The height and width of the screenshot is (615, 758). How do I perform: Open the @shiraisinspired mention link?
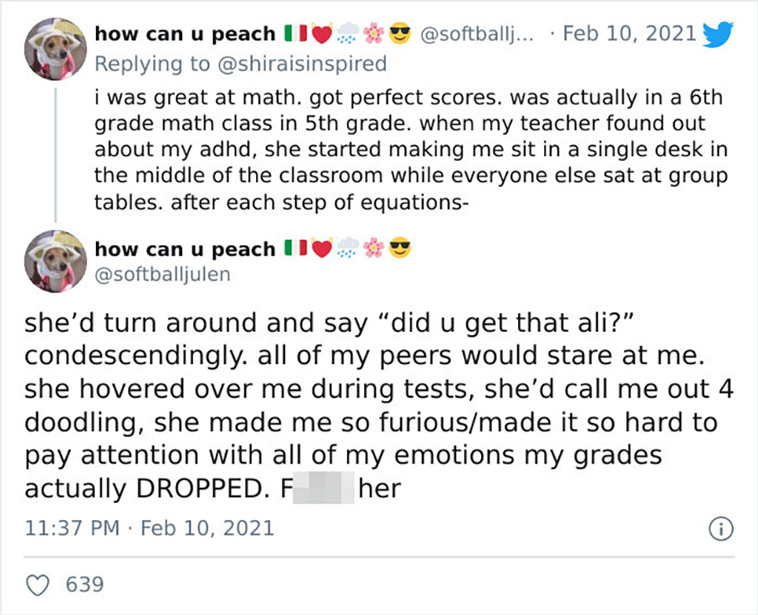coord(303,64)
